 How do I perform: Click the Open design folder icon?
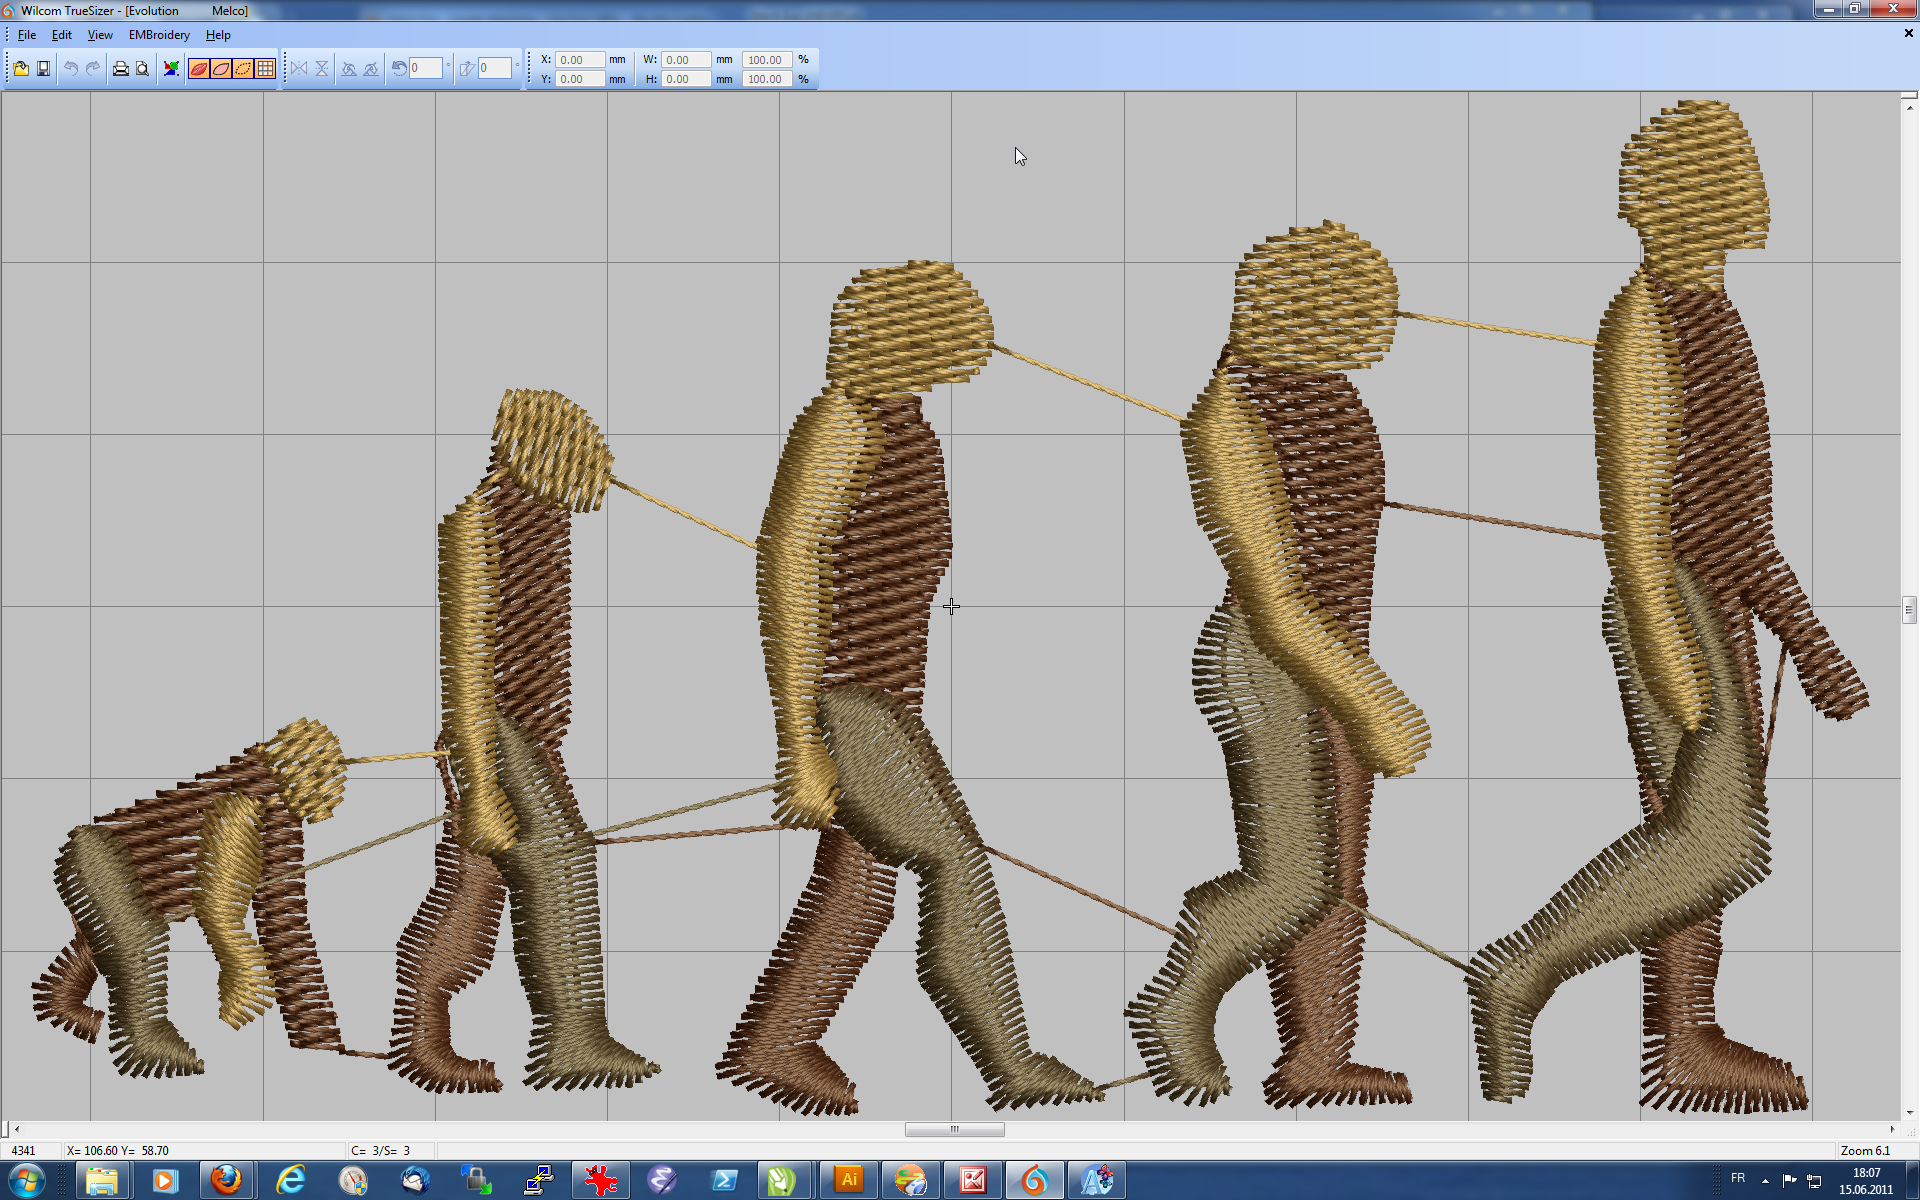coord(21,69)
